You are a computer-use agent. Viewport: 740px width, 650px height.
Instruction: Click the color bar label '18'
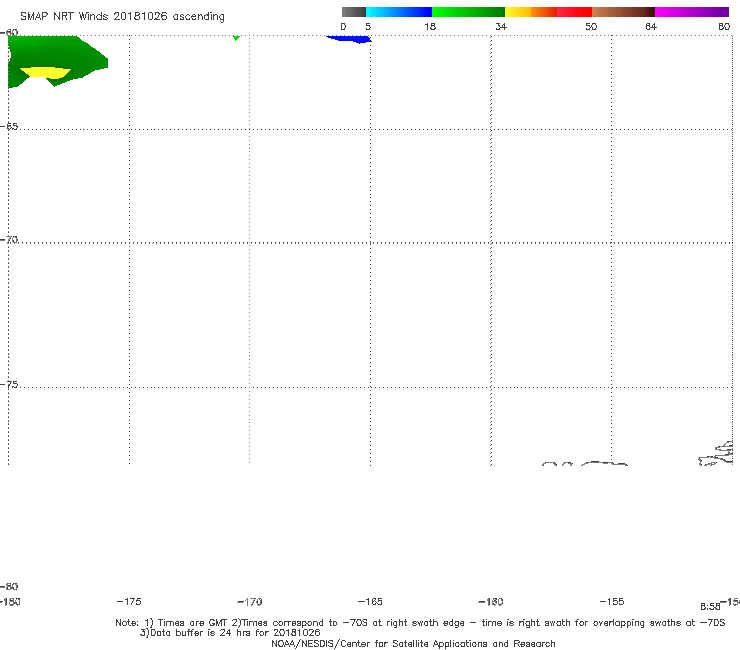(x=430, y=26)
